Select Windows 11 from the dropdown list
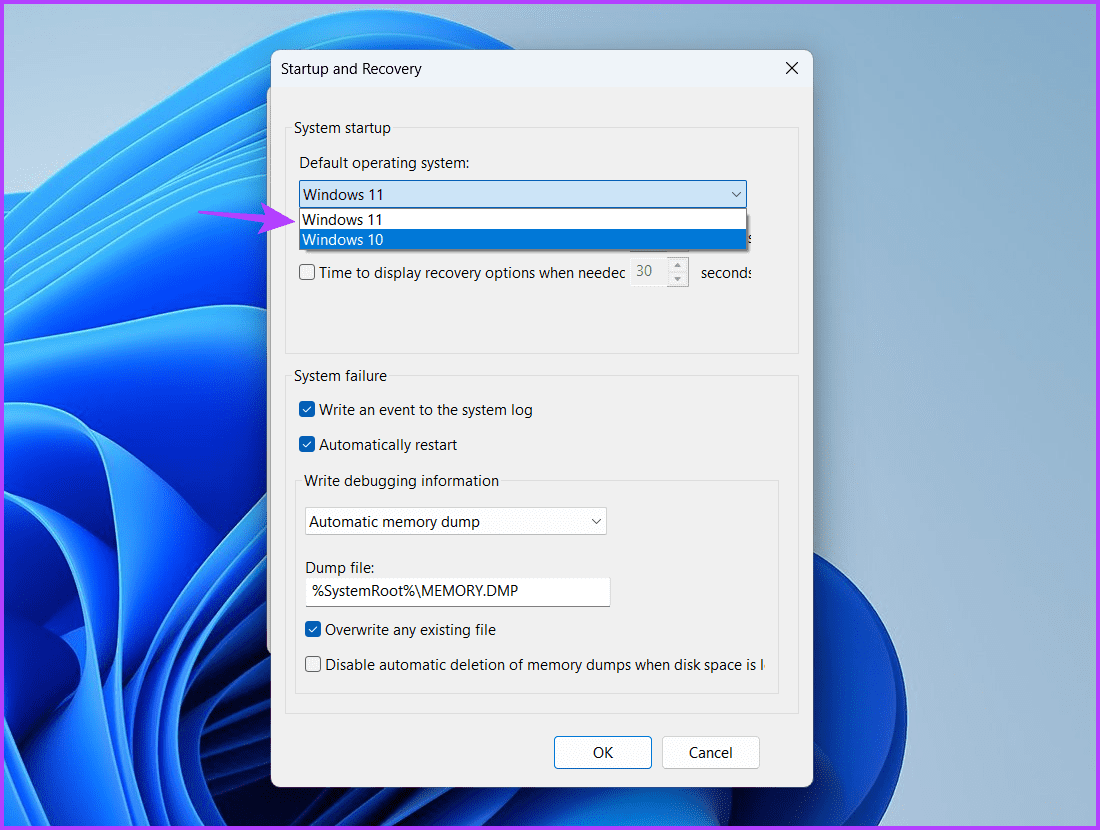This screenshot has width=1100, height=830. pos(523,220)
